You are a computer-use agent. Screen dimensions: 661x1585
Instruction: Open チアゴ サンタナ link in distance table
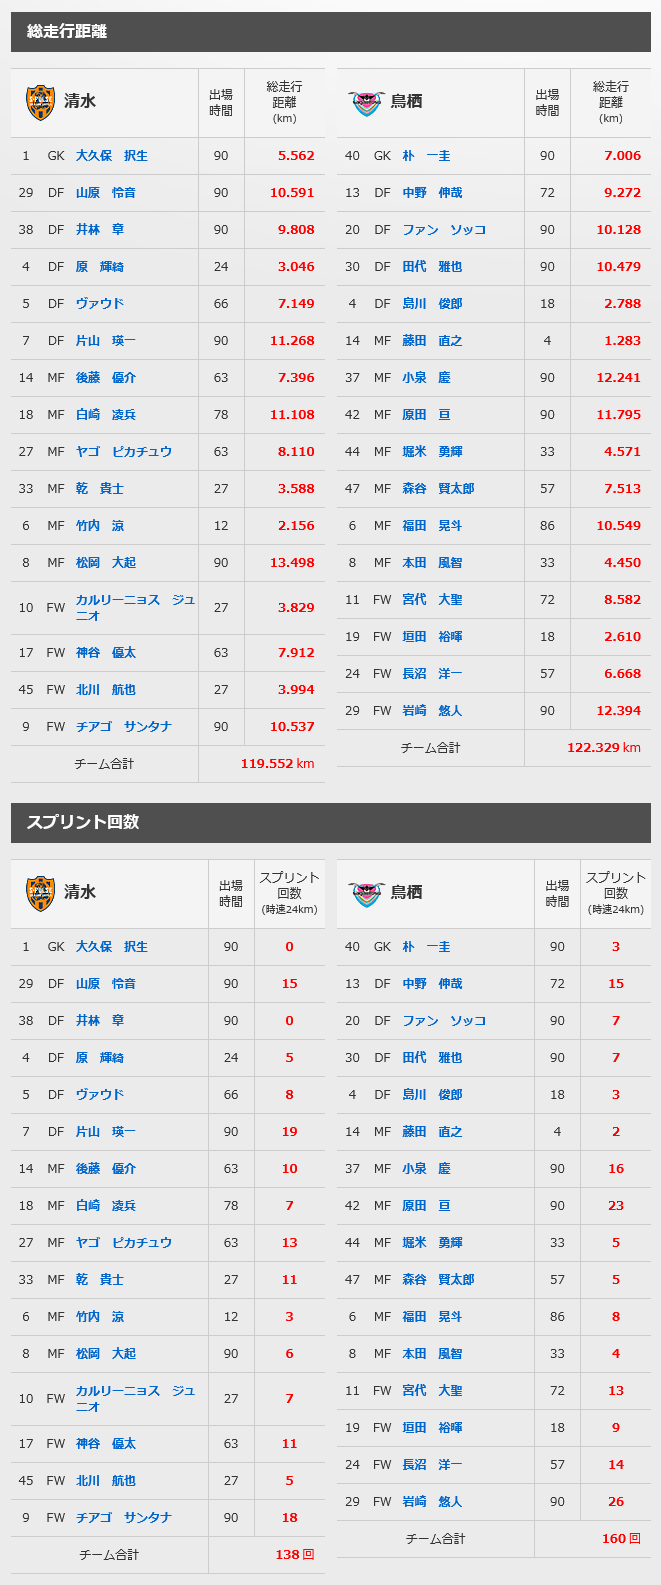(124, 727)
